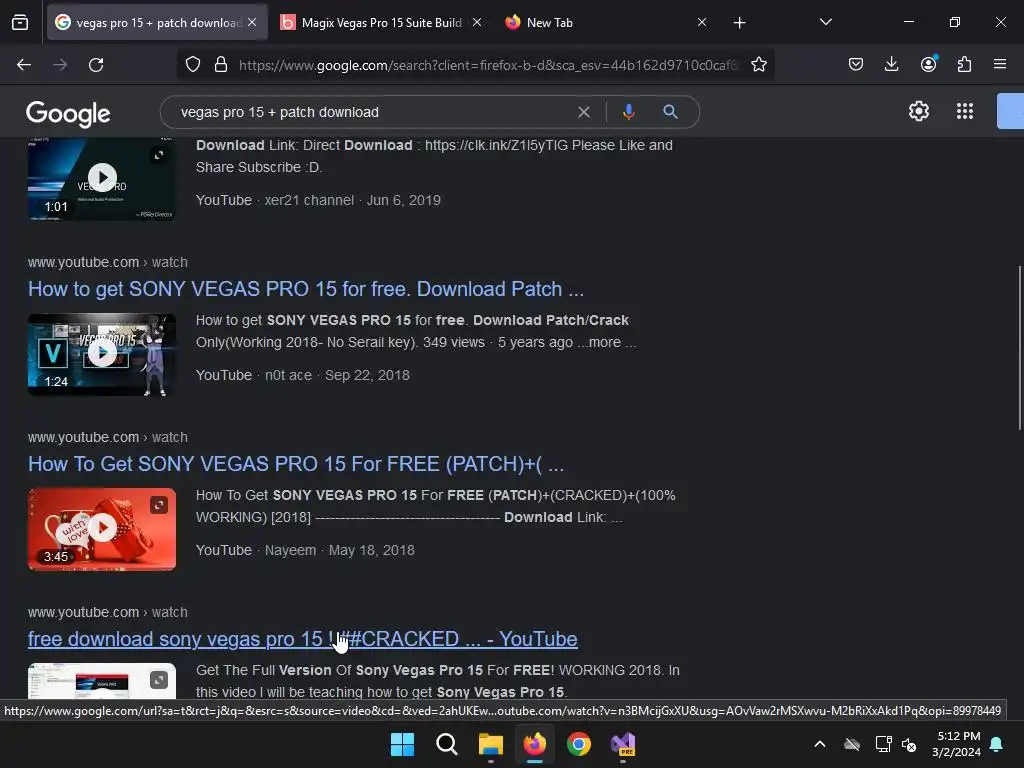Open the Save to Pocket icon
Image resolution: width=1024 pixels, height=768 pixels.
(856, 64)
